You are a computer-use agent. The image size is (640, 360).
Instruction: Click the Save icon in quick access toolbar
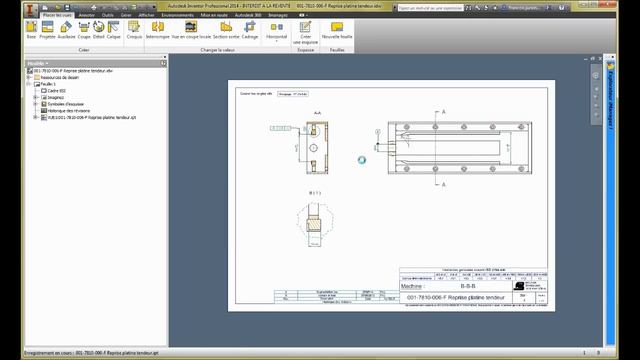pos(67,7)
